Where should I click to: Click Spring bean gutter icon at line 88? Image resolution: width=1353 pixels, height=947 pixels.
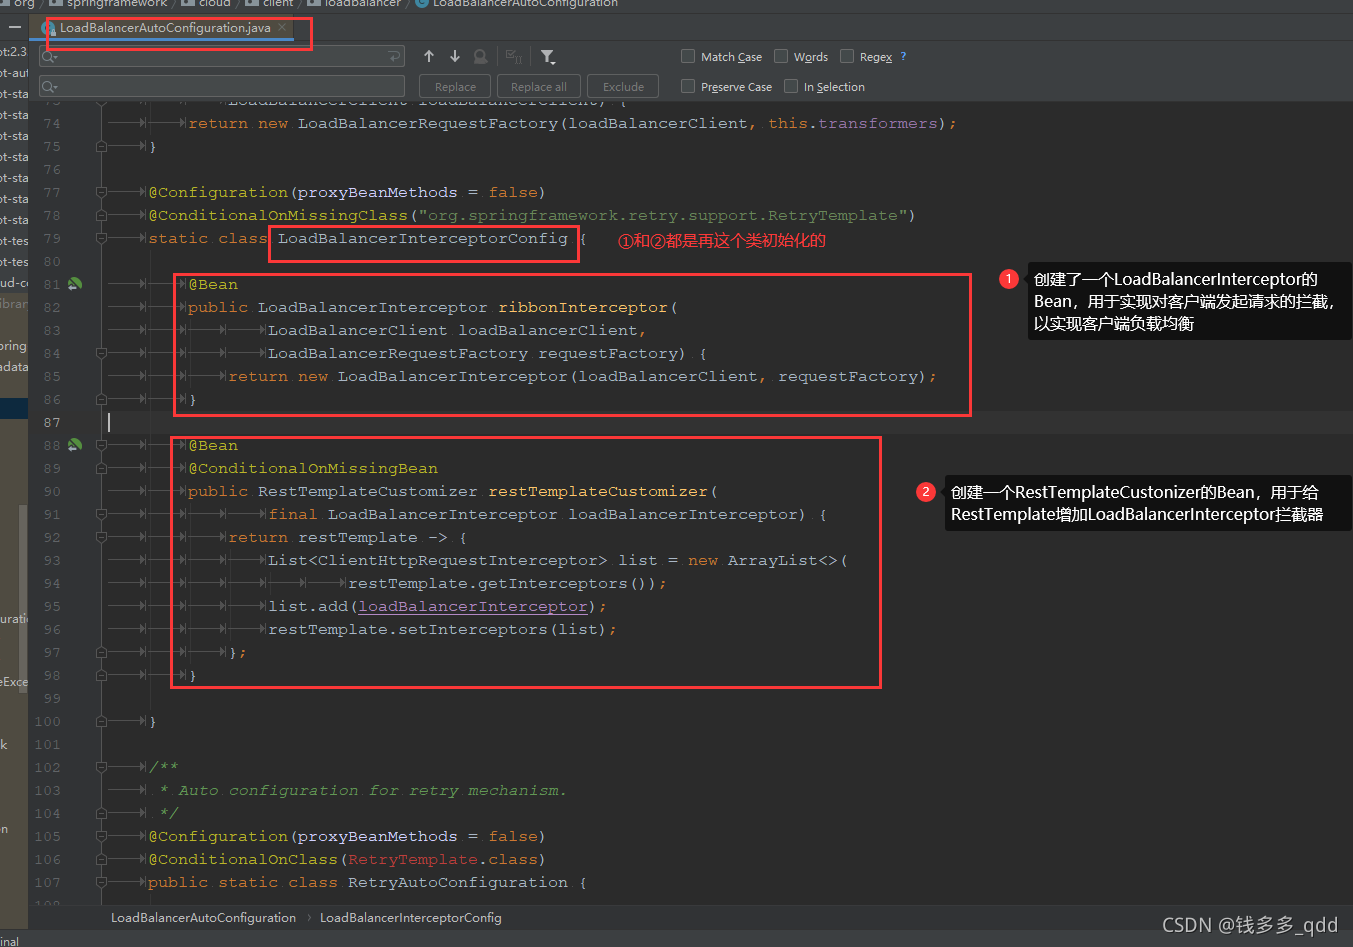pos(75,445)
